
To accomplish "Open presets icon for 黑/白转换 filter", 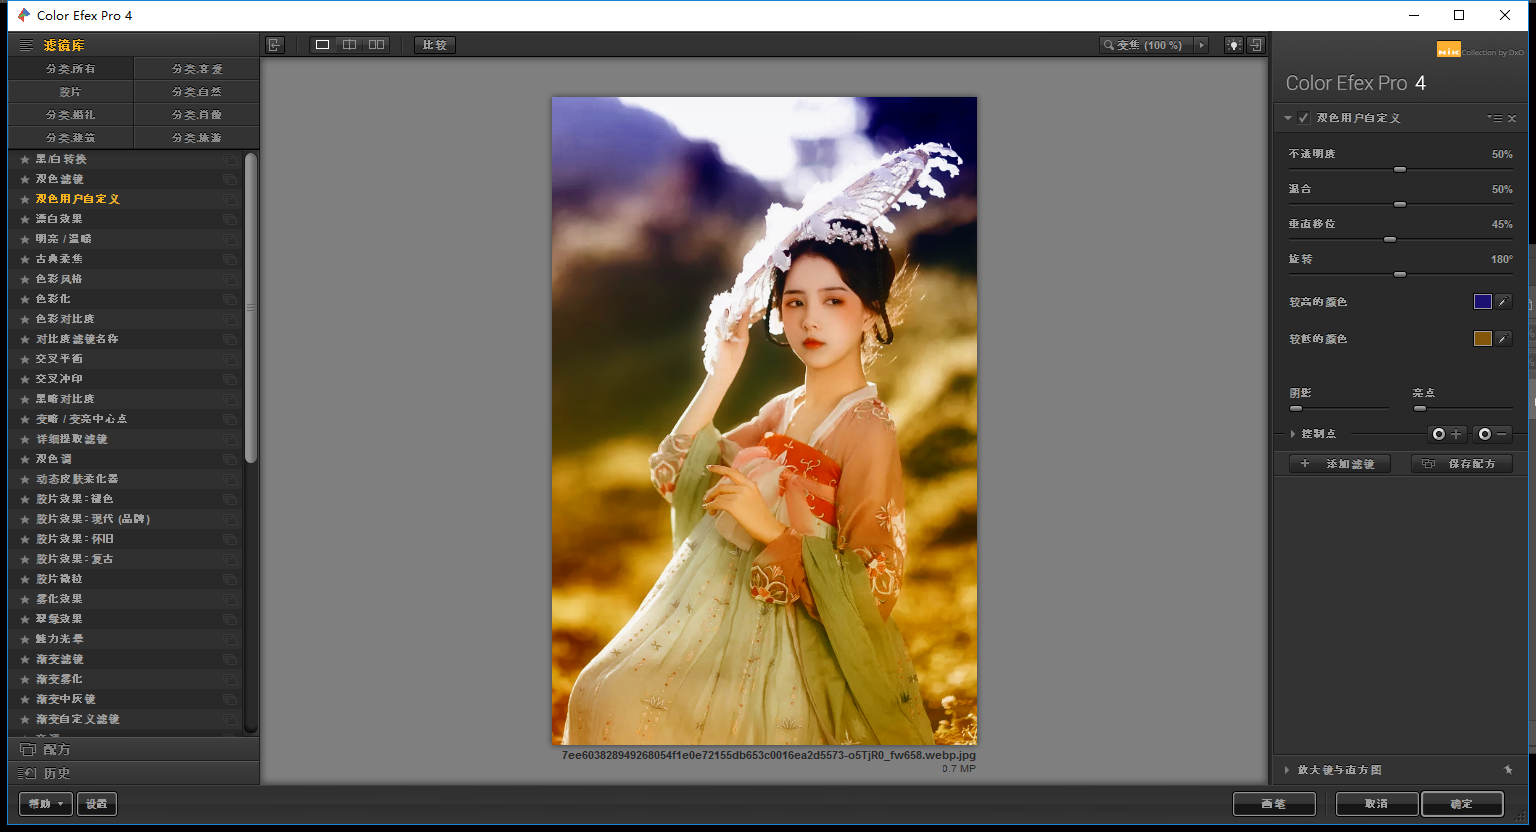I will tap(230, 159).
